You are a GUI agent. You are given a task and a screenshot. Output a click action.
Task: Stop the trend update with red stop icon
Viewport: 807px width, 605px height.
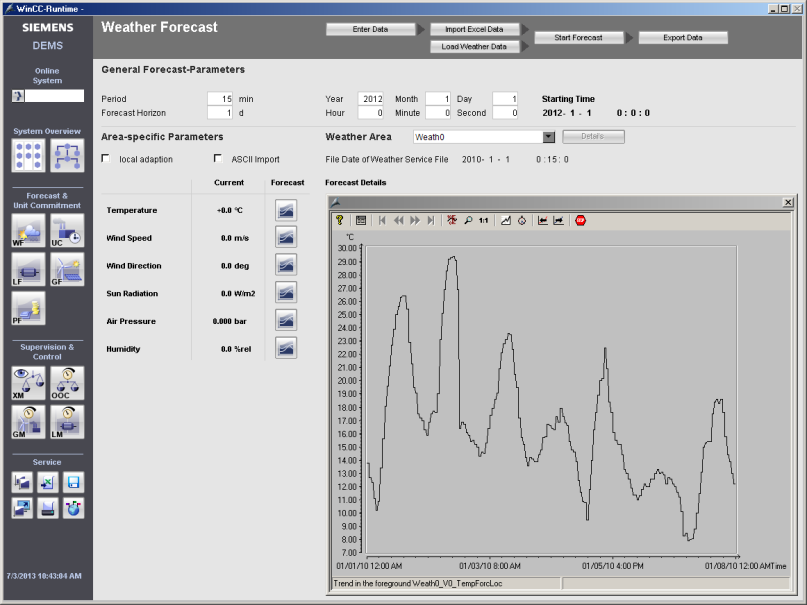point(581,220)
